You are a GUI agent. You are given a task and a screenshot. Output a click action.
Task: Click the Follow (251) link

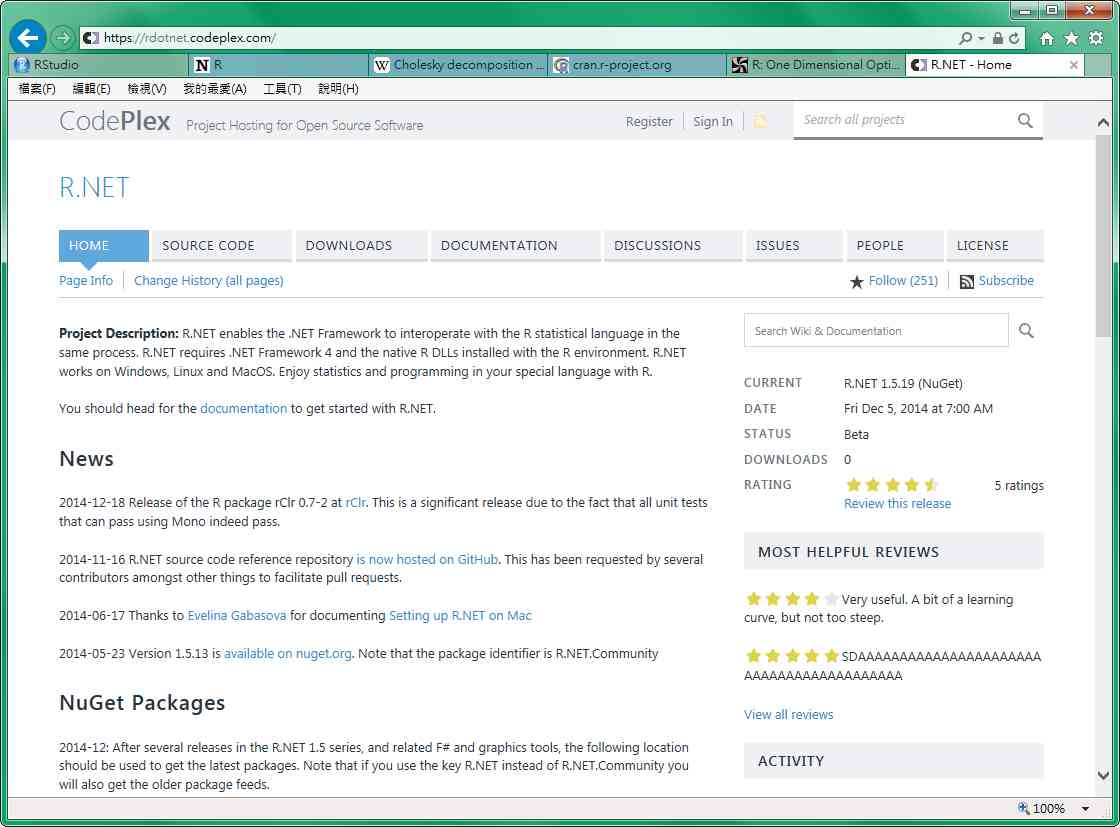(903, 281)
